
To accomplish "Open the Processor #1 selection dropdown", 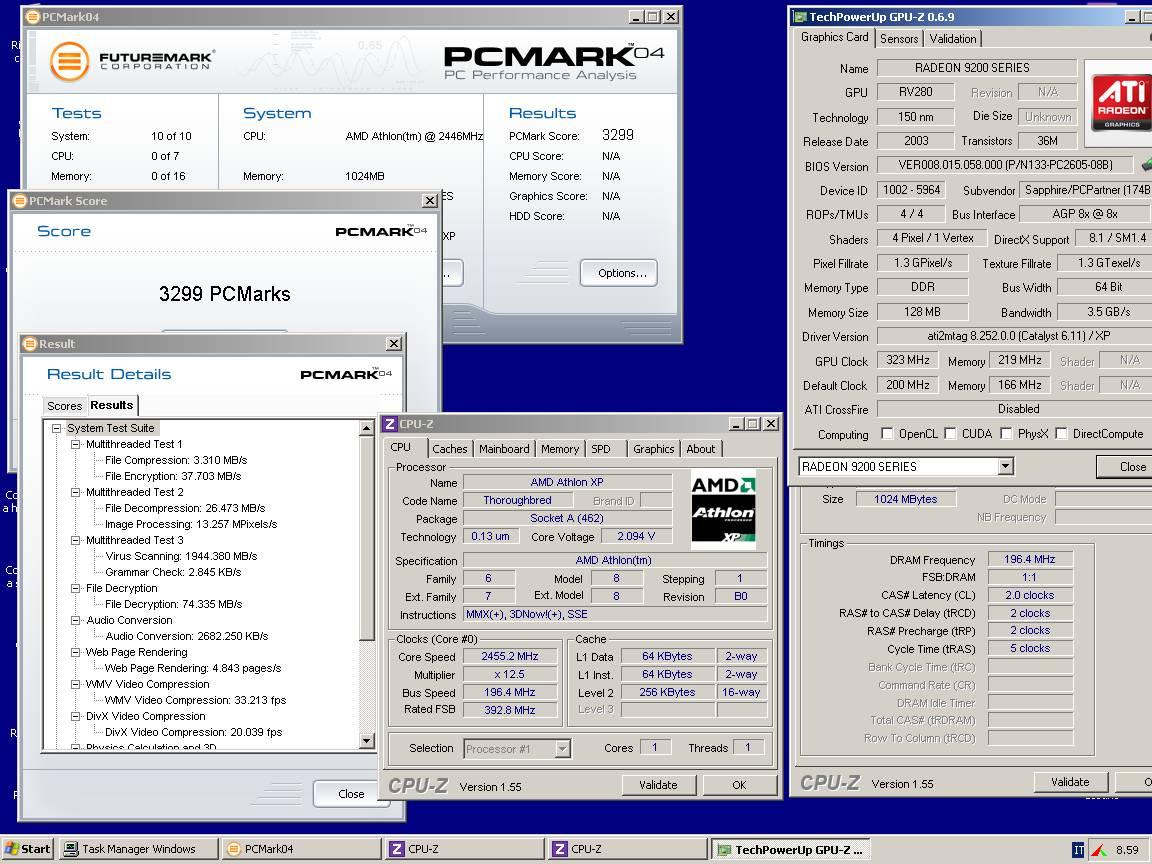I will pos(562,749).
